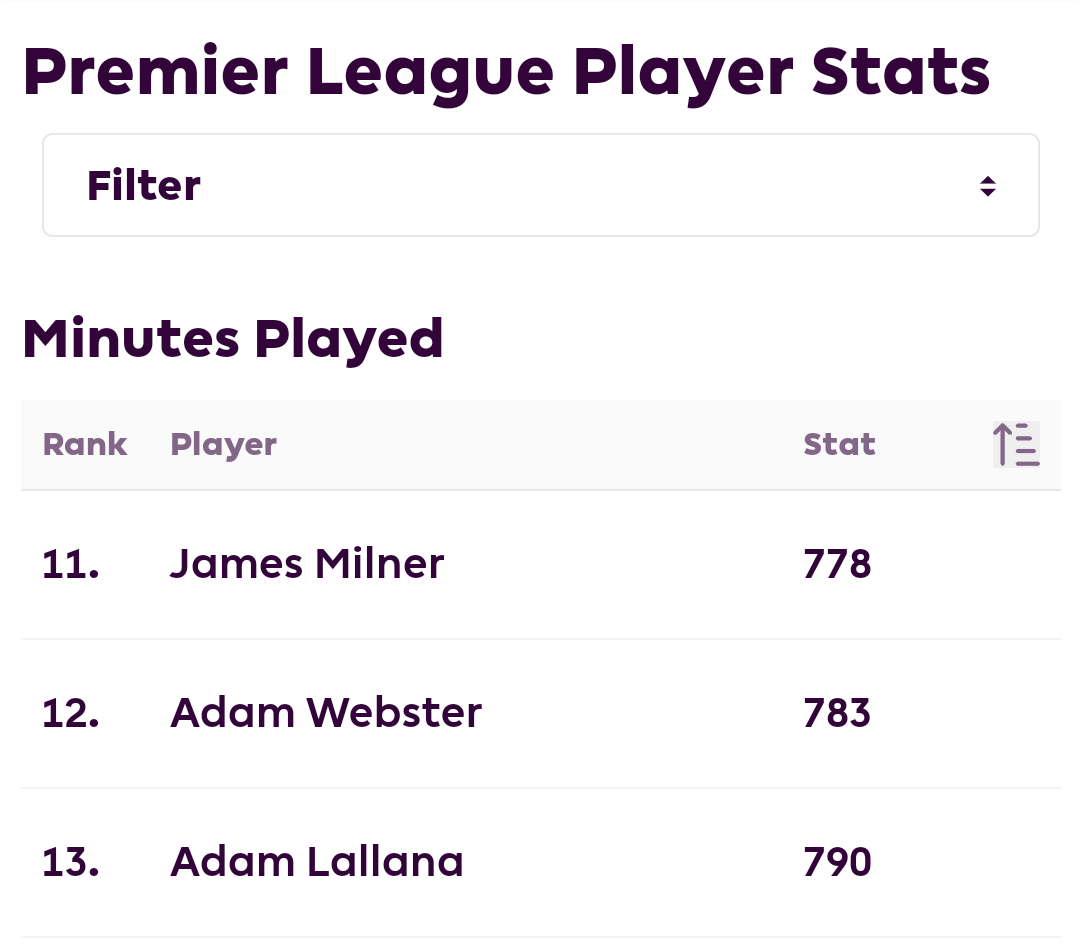Image resolution: width=1080 pixels, height=949 pixels.
Task: Click the Filter dropdown up-down arrows
Action: coord(988,186)
